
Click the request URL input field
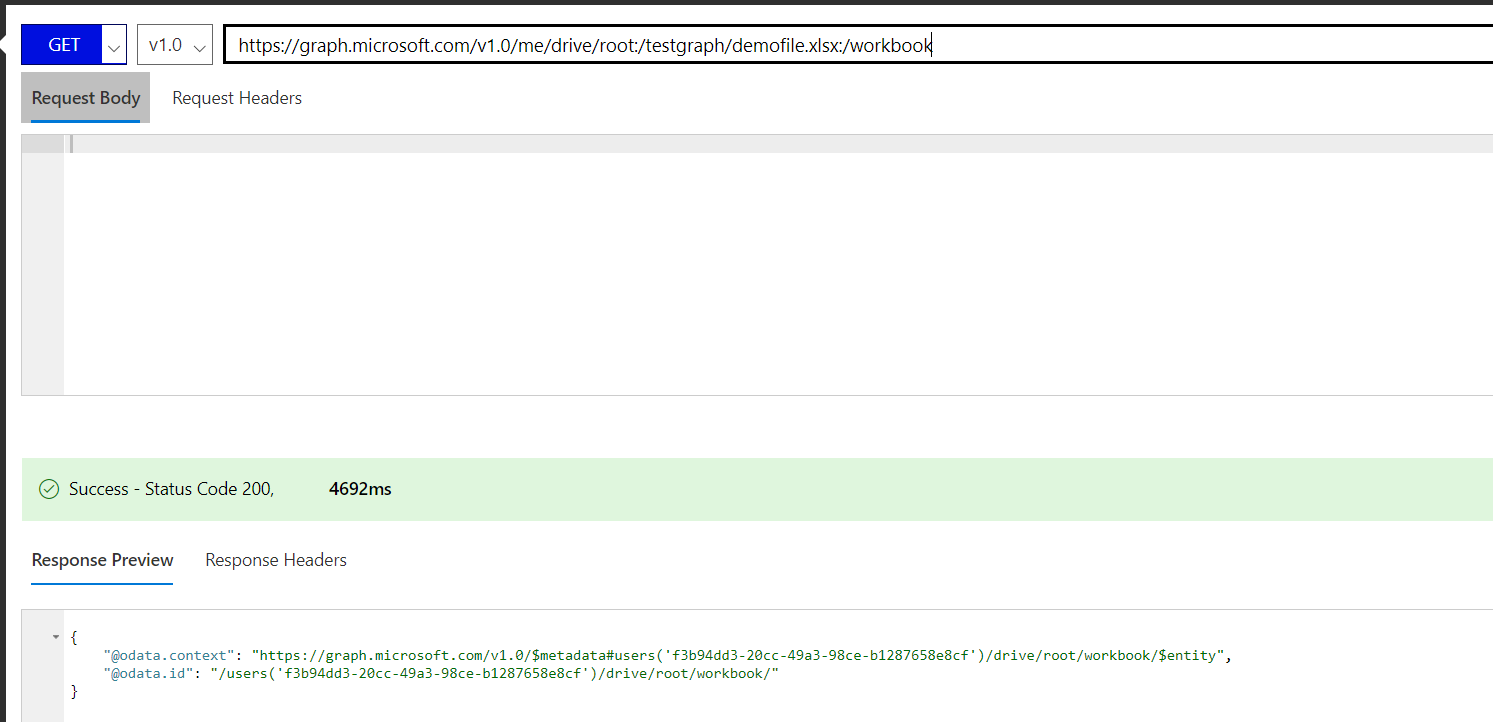[858, 45]
